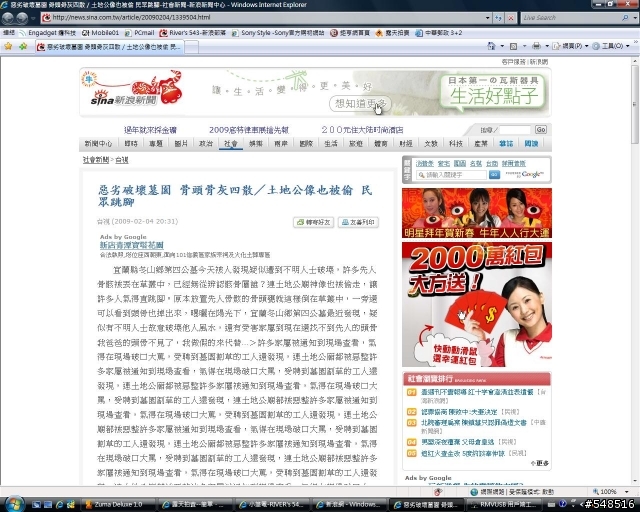
Task: Click the red Stop loading button
Action: 511,18
